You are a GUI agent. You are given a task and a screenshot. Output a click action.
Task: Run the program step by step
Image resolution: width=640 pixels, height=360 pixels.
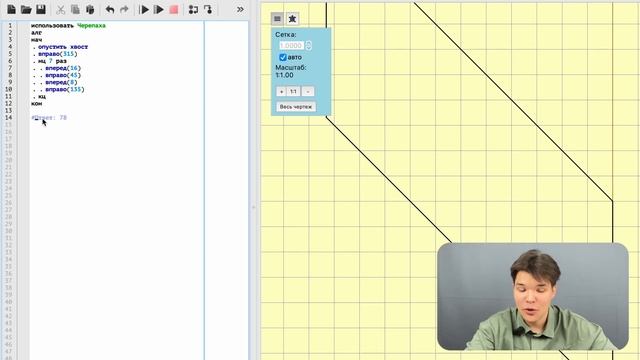(x=159, y=9)
